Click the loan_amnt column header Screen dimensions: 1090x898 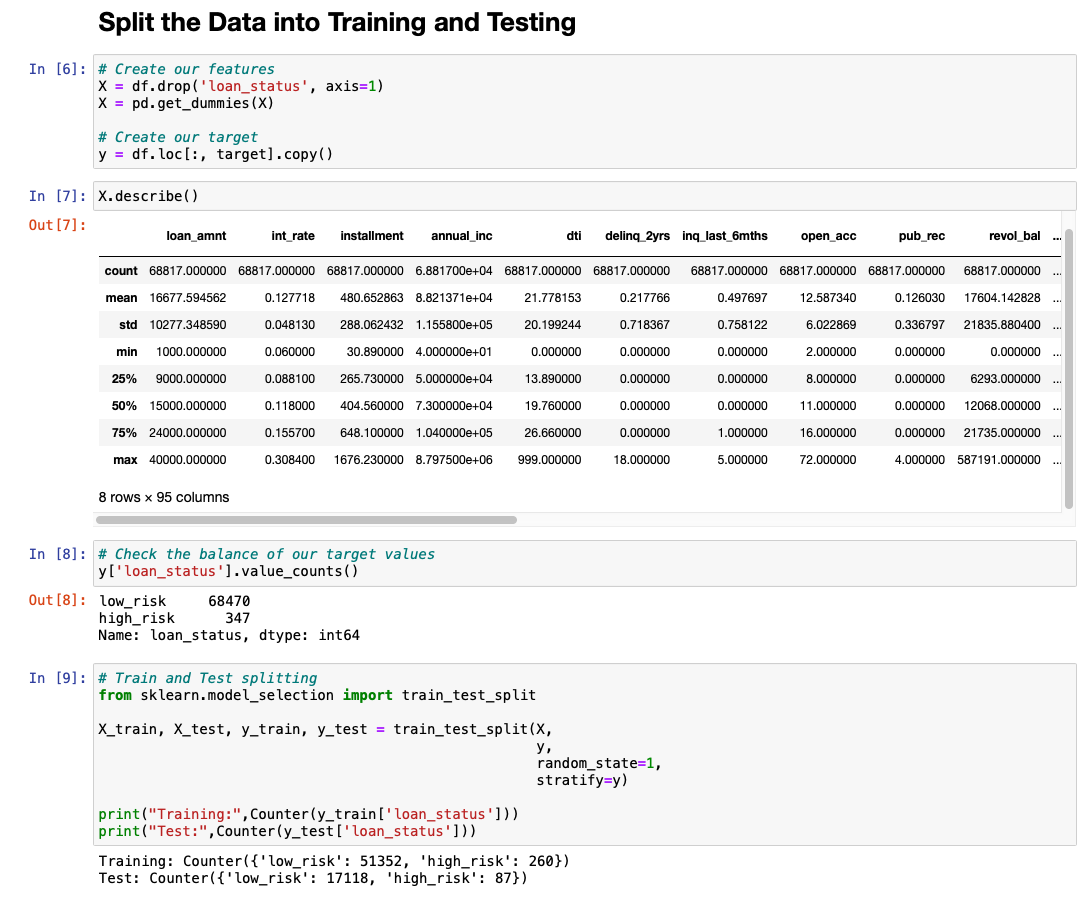[195, 236]
